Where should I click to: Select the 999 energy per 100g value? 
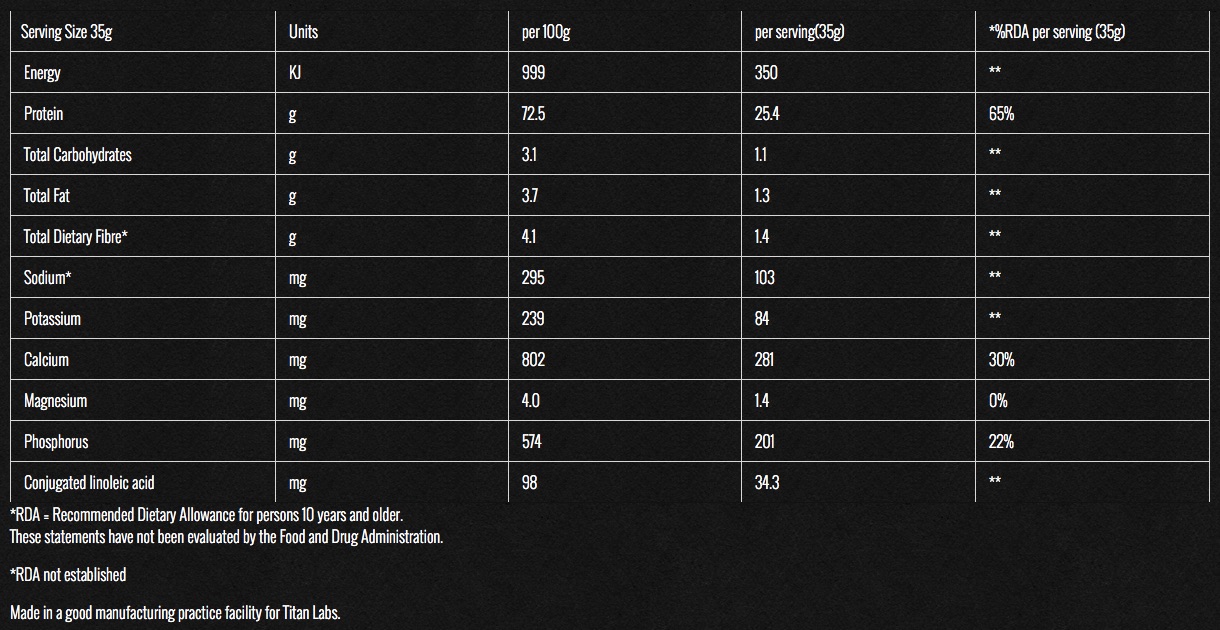click(533, 73)
